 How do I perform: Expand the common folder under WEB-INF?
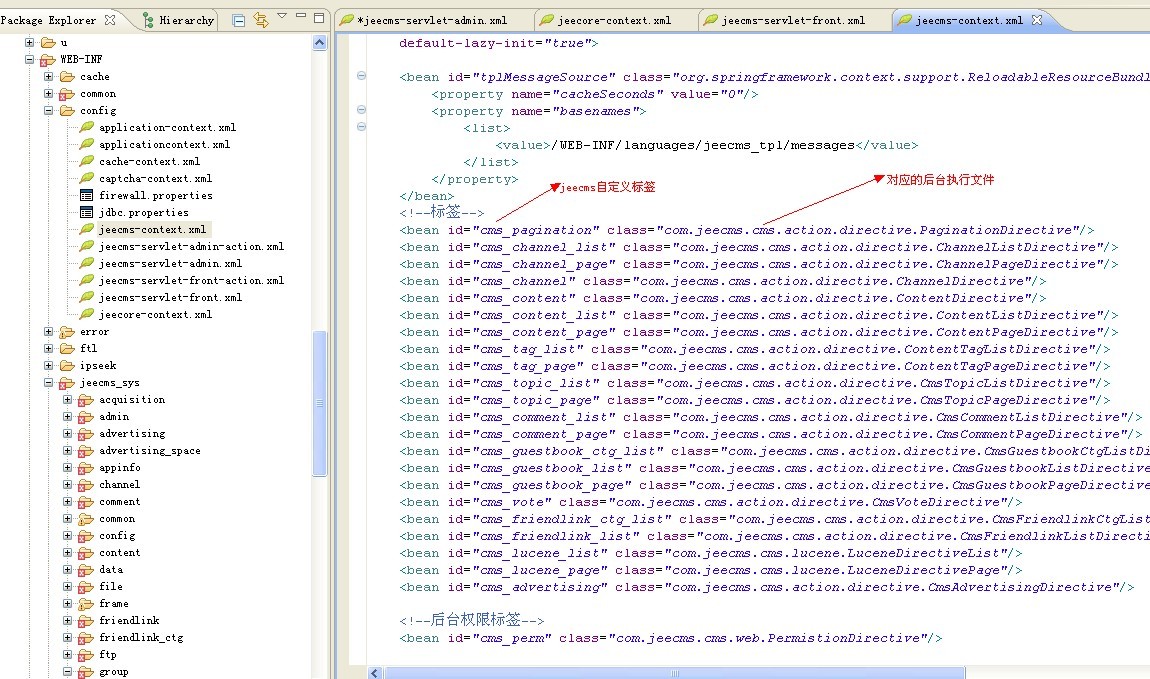tap(48, 93)
